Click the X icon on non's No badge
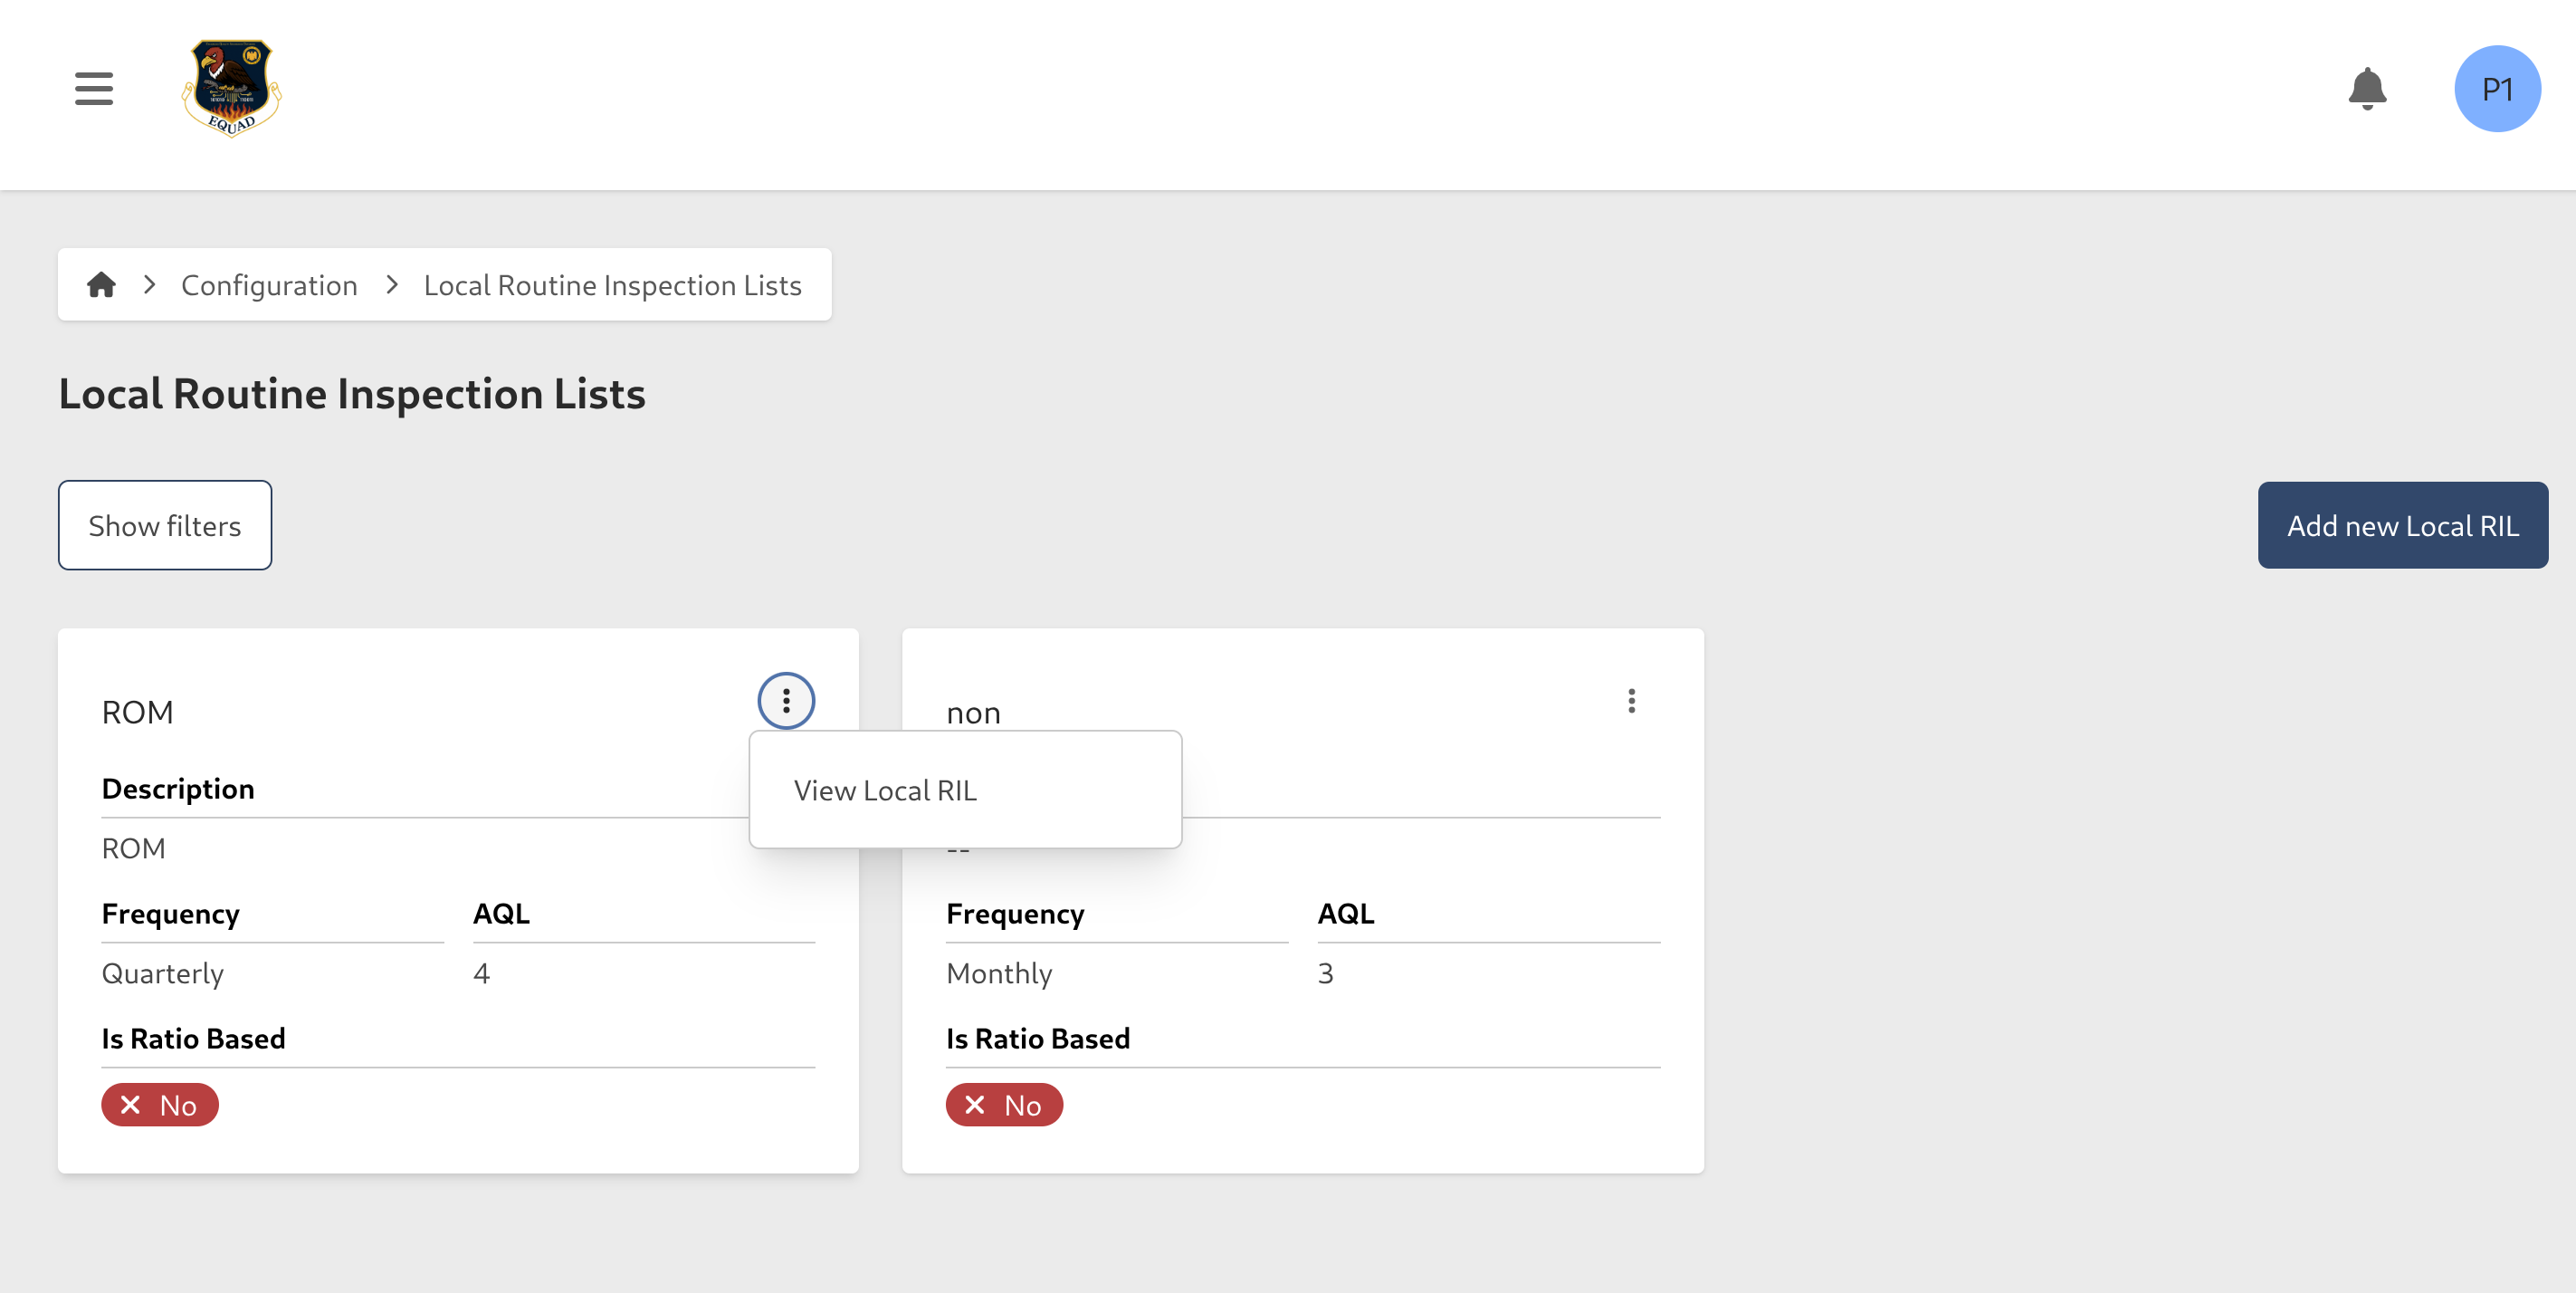The image size is (2576, 1293). click(x=975, y=1105)
